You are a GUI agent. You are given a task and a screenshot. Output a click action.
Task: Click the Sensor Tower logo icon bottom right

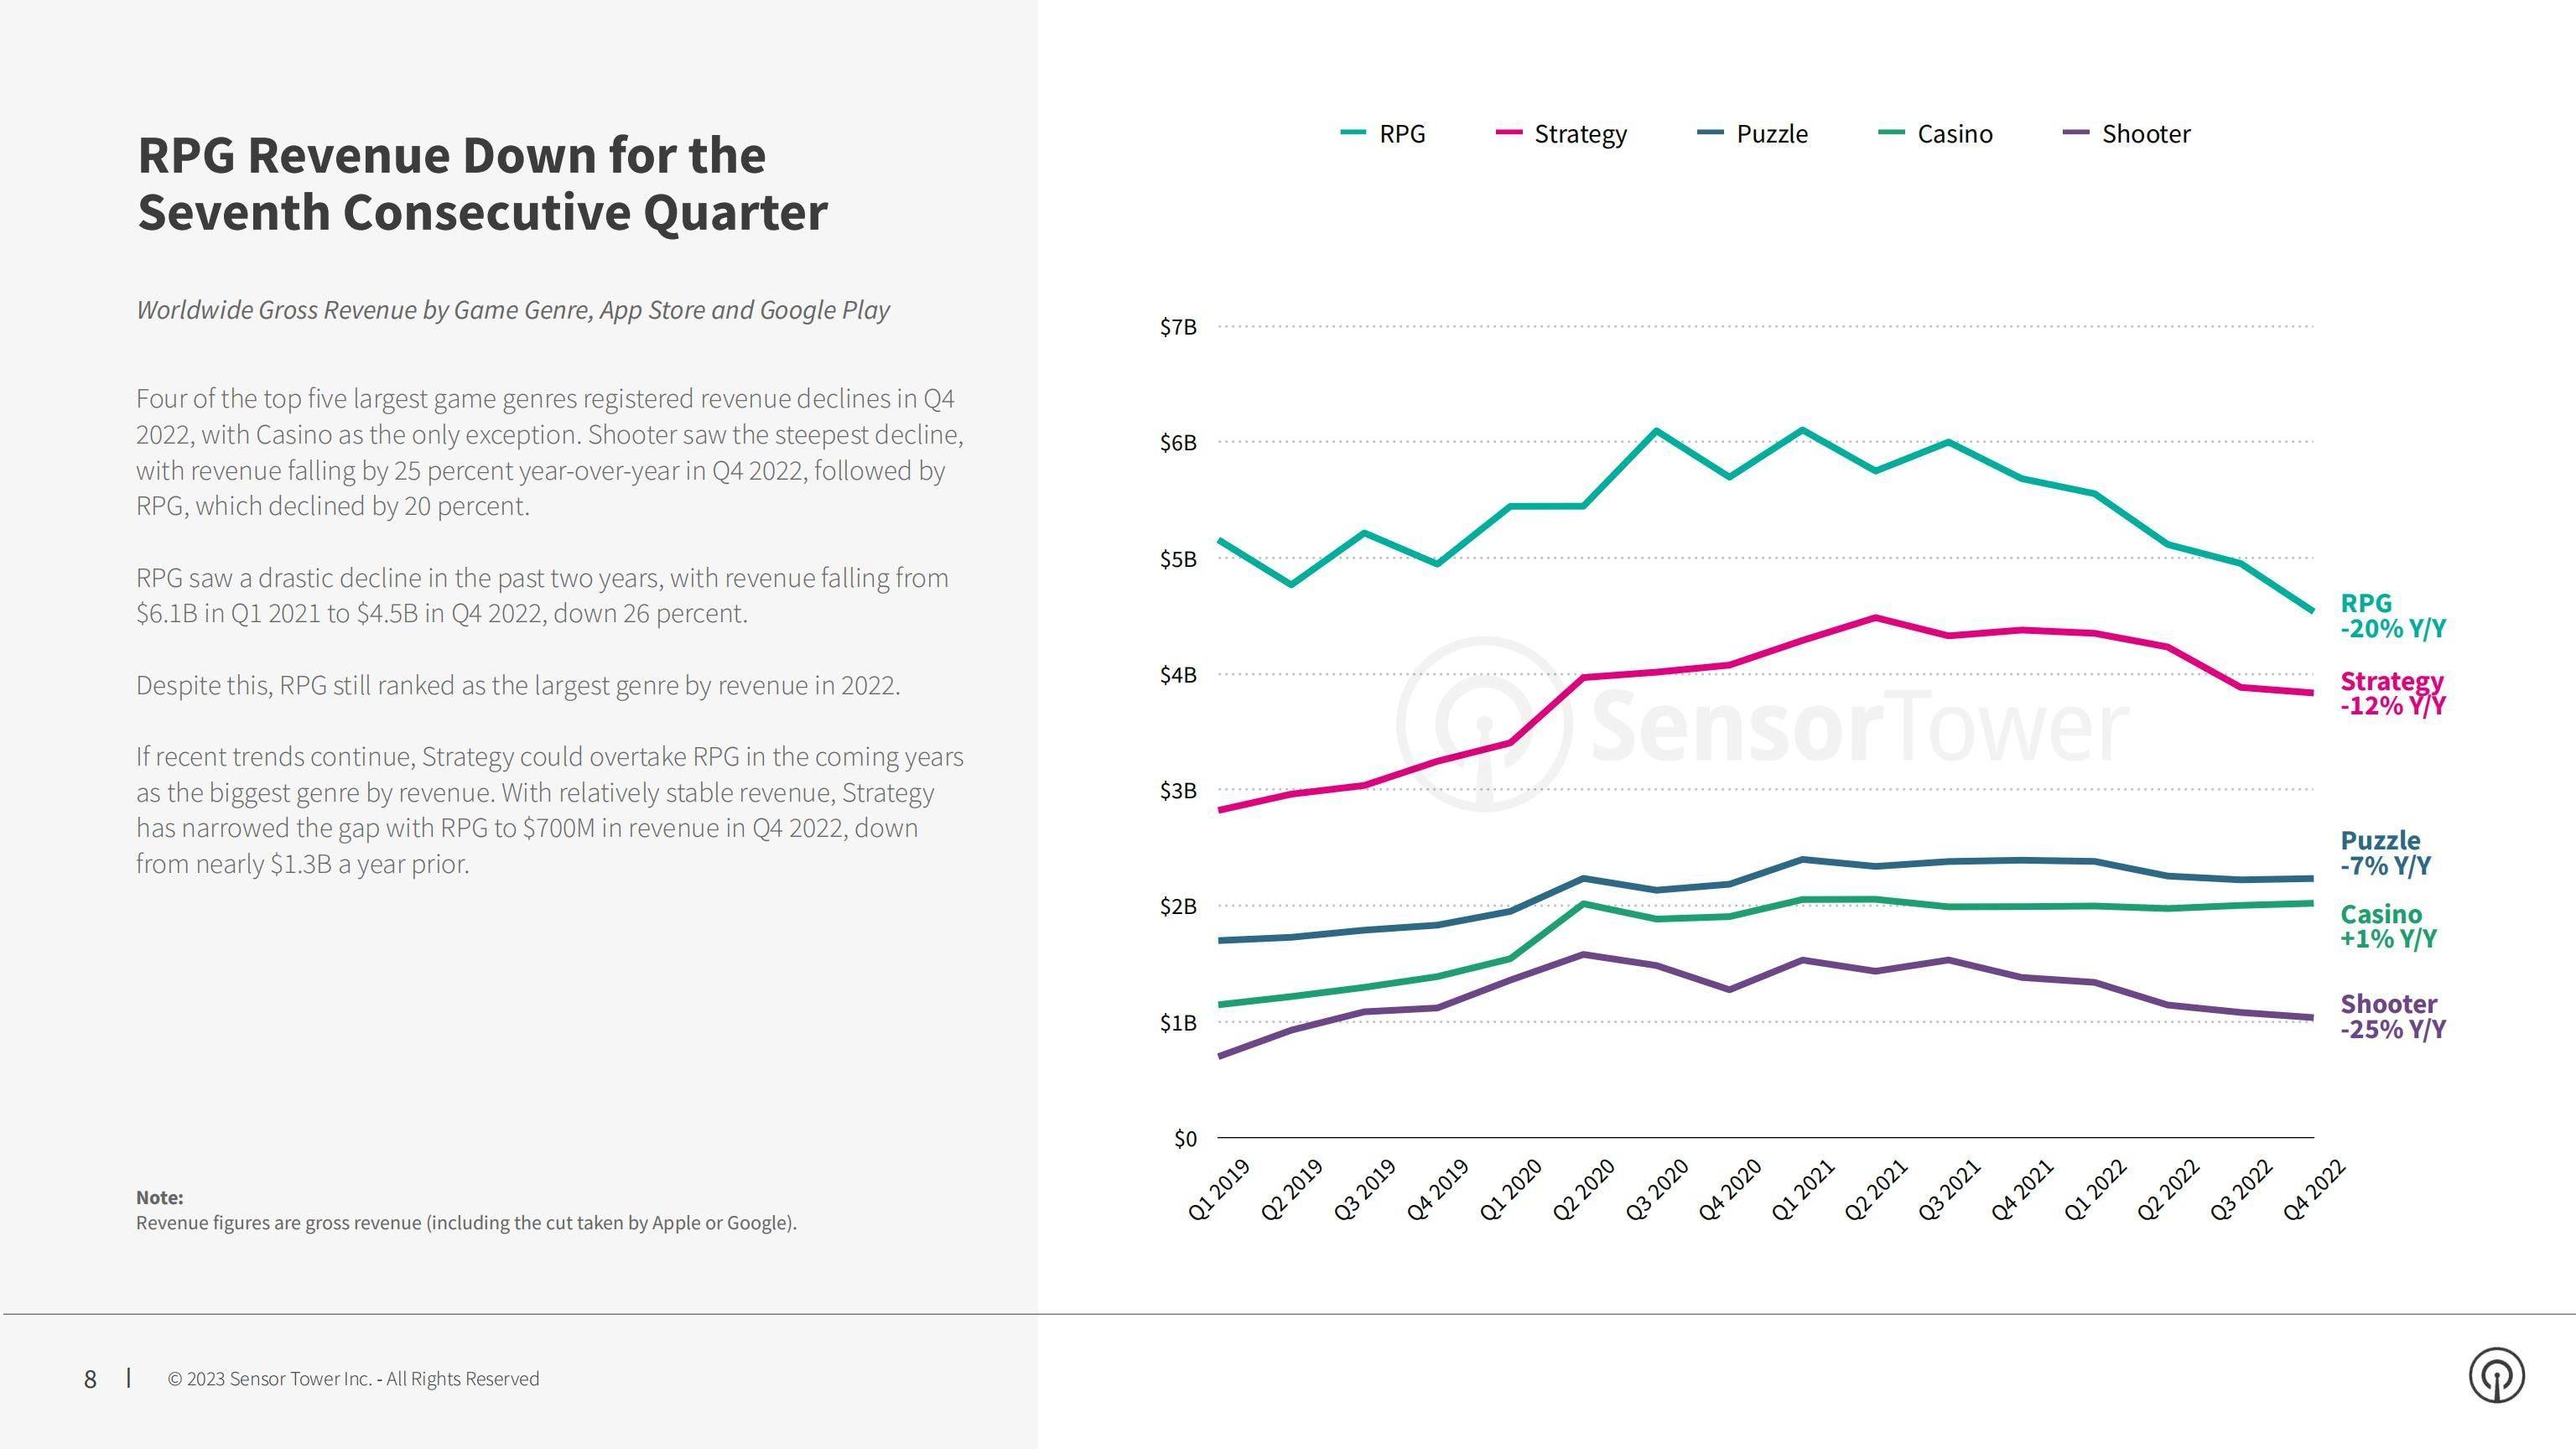point(2497,1376)
